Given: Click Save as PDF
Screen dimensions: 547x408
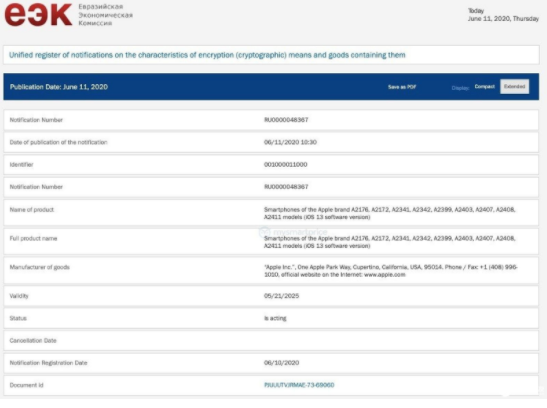Looking at the screenshot, I should pyautogui.click(x=402, y=87).
